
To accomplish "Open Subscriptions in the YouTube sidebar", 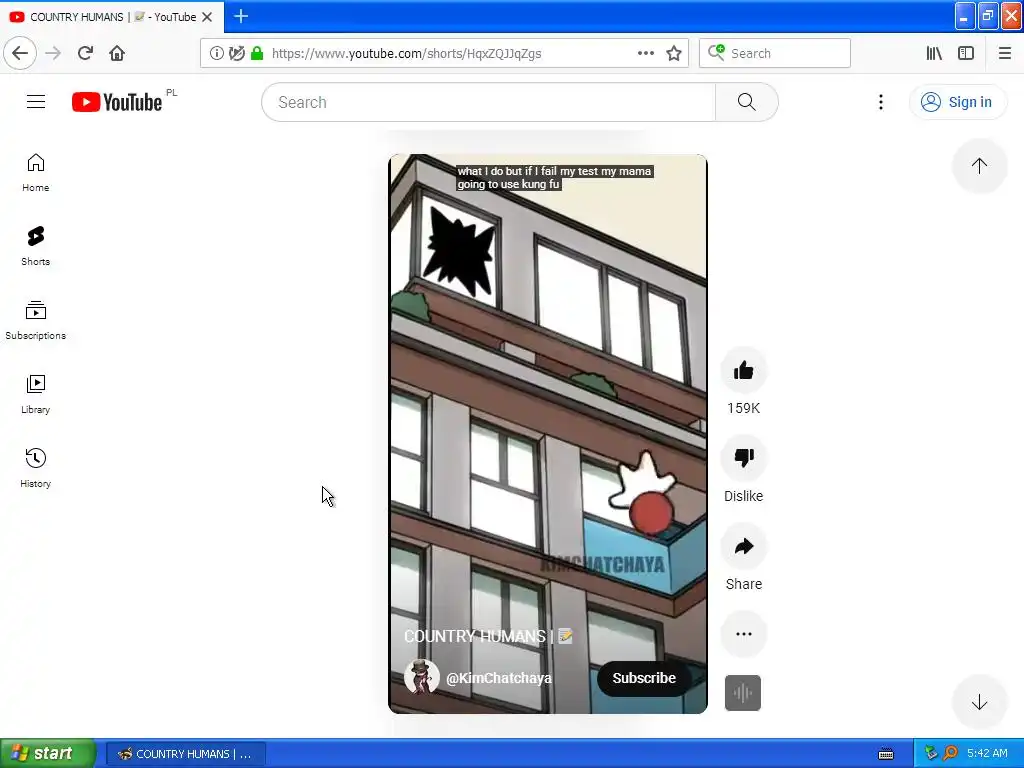I will click(35, 321).
